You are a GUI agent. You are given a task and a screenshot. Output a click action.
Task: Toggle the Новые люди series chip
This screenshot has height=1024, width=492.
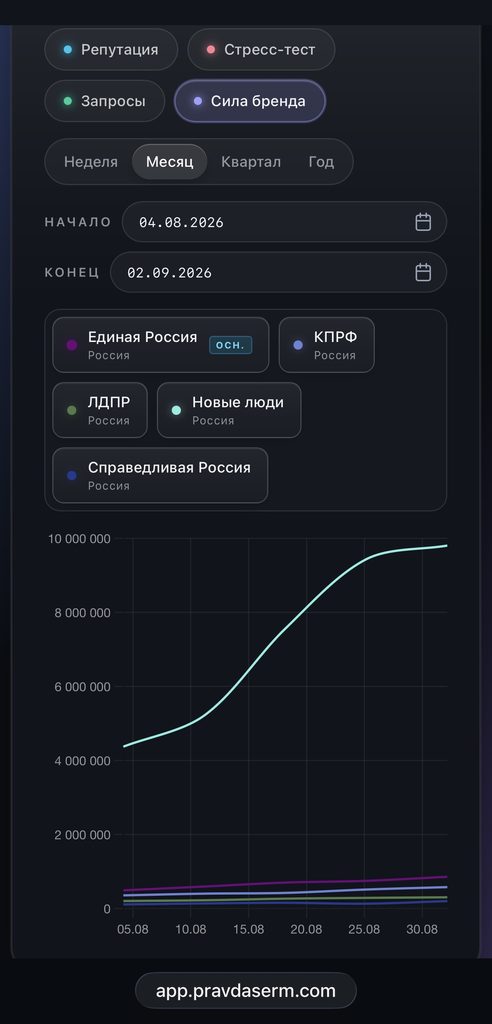pos(229,410)
